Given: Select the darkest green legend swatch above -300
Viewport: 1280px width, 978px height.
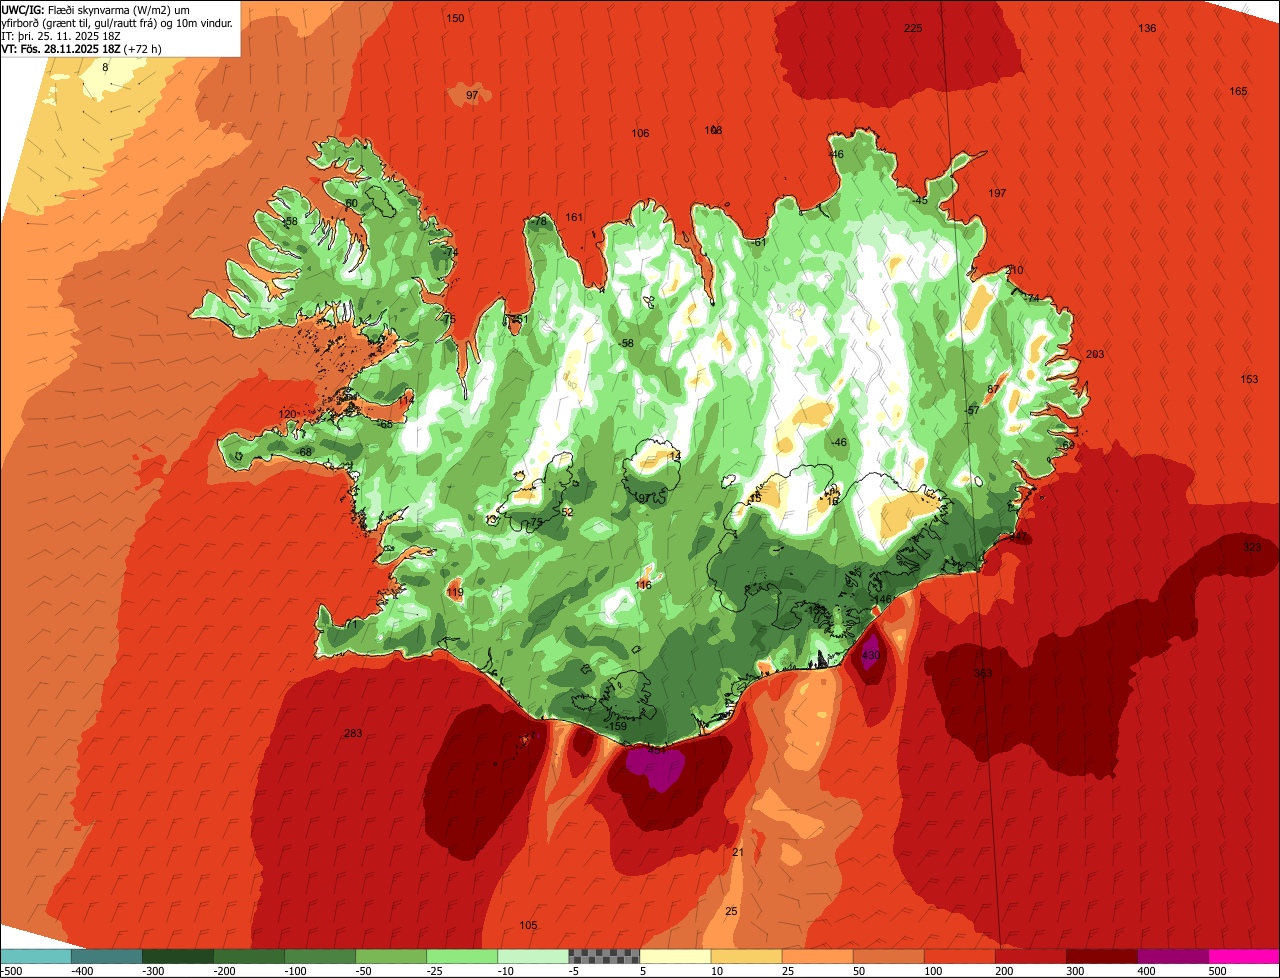Looking at the screenshot, I should (177, 956).
